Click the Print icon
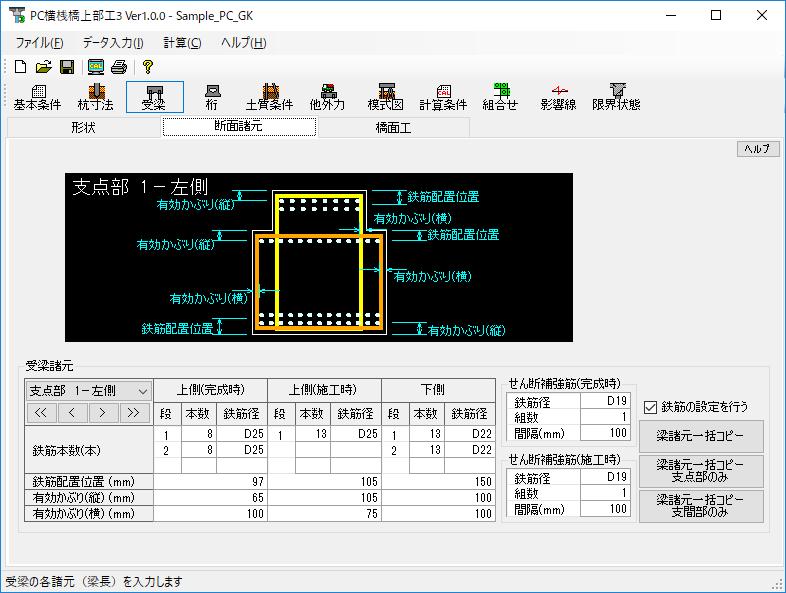 (x=119, y=67)
